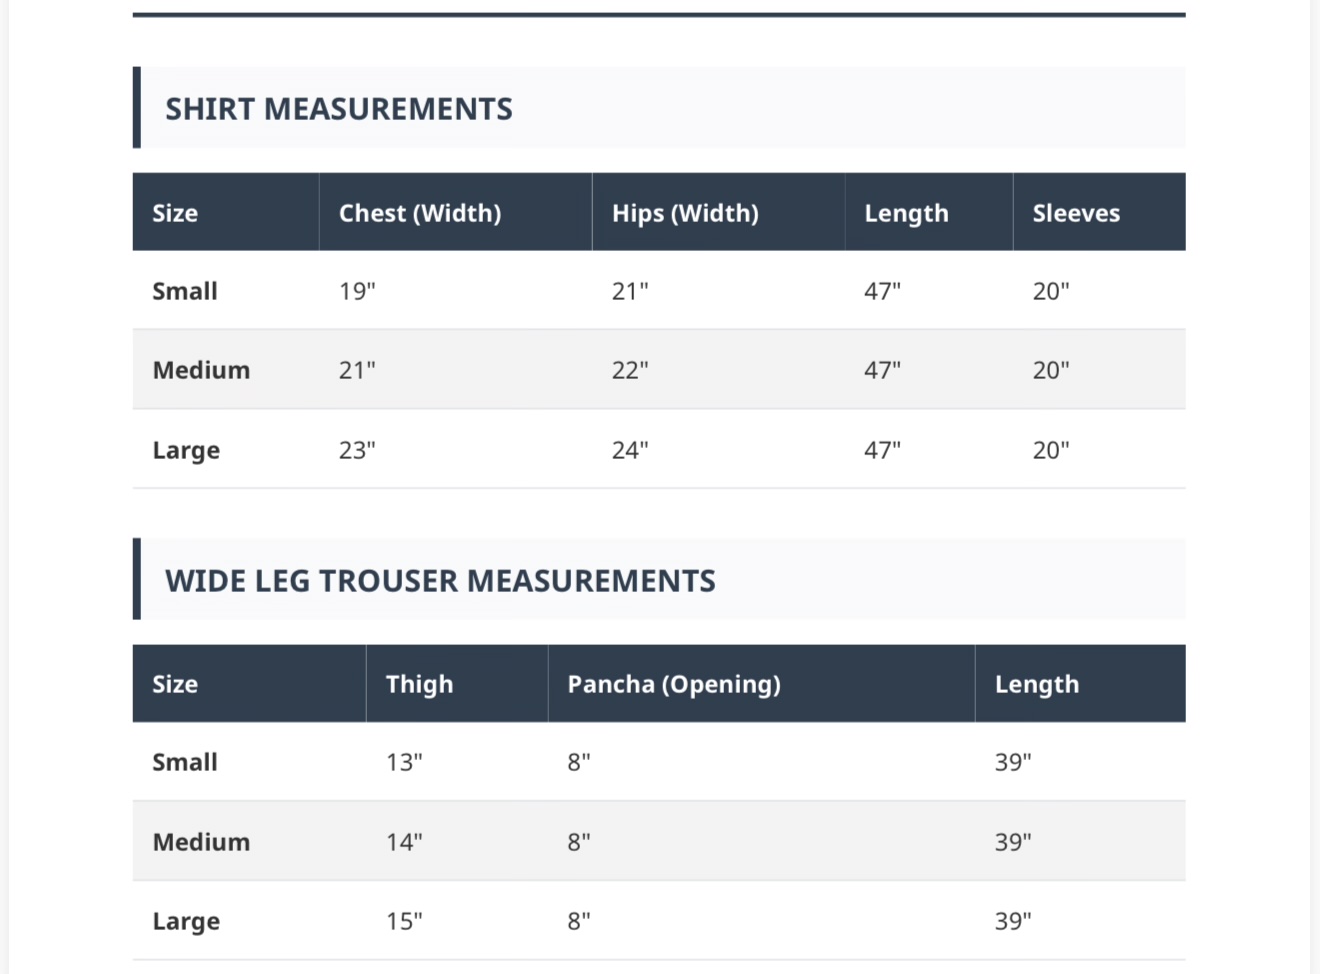Click the trouser table Length header
Viewport: 1320px width, 974px height.
[1037, 684]
